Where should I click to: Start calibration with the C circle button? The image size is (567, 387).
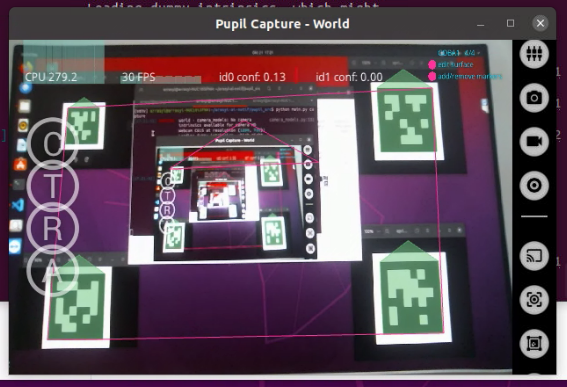coord(52,143)
